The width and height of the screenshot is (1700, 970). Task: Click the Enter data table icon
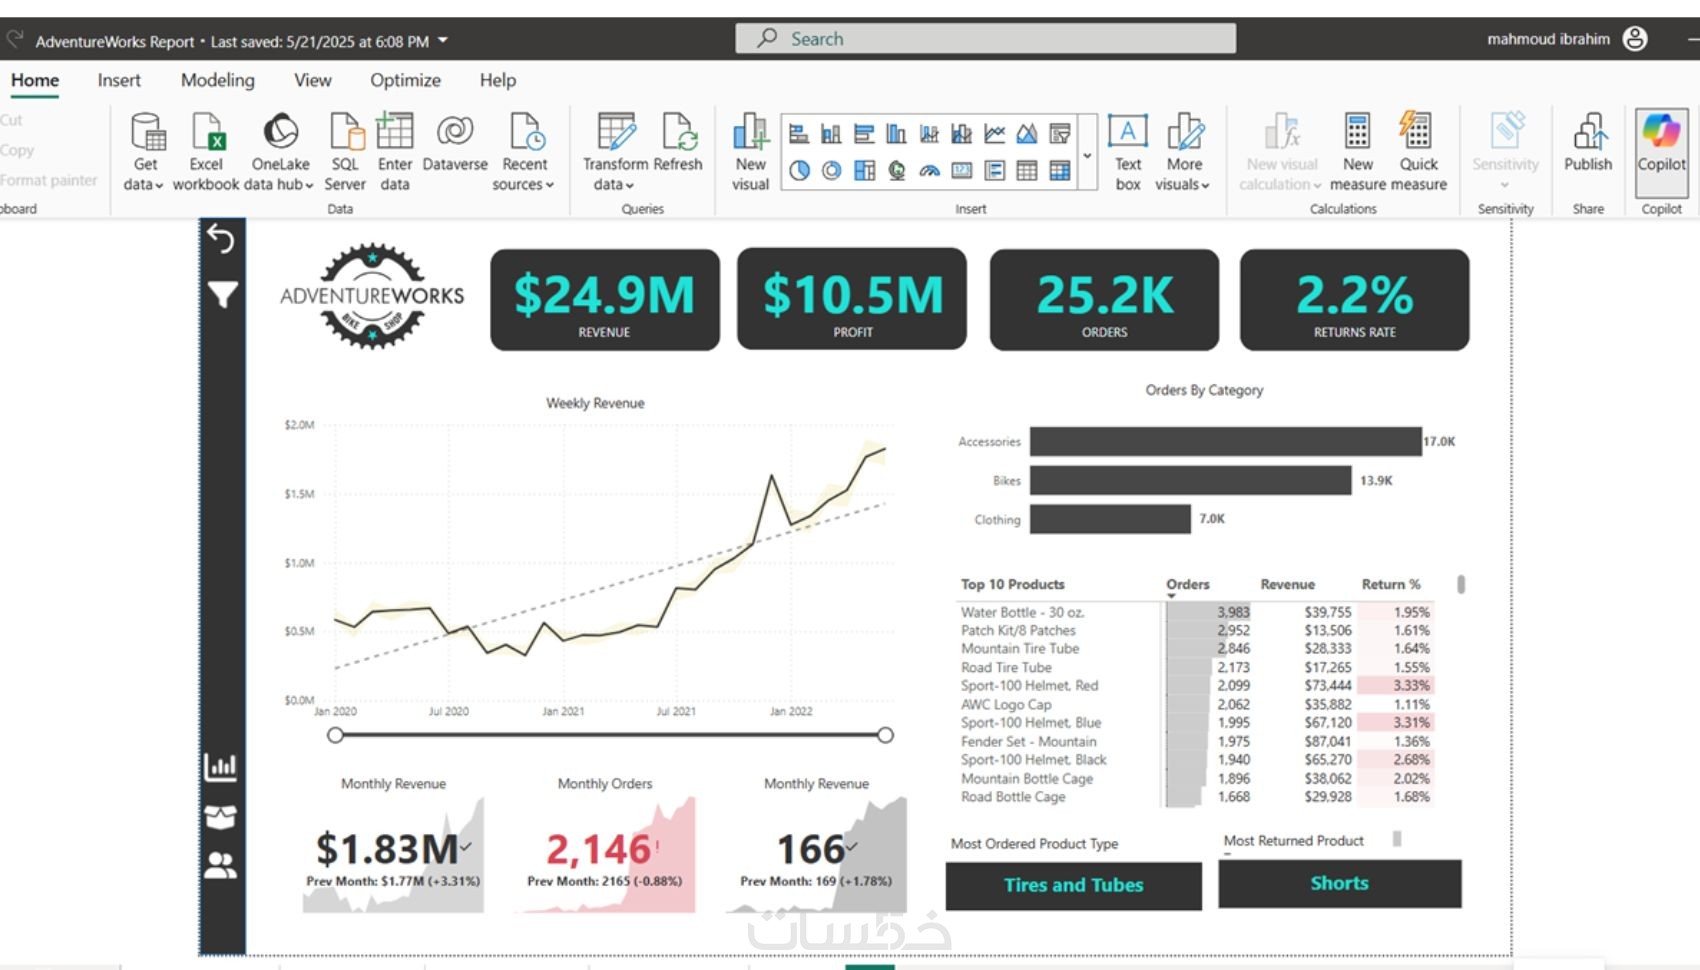[x=394, y=131]
